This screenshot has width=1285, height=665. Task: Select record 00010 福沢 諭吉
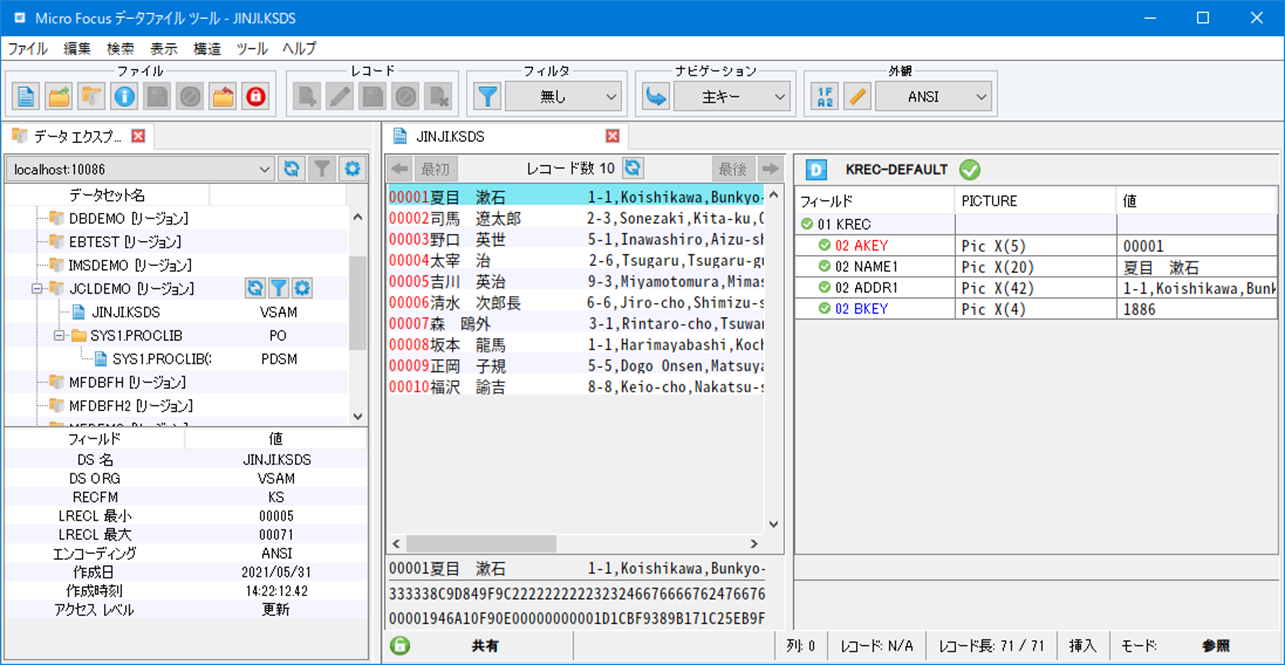tap(575, 386)
